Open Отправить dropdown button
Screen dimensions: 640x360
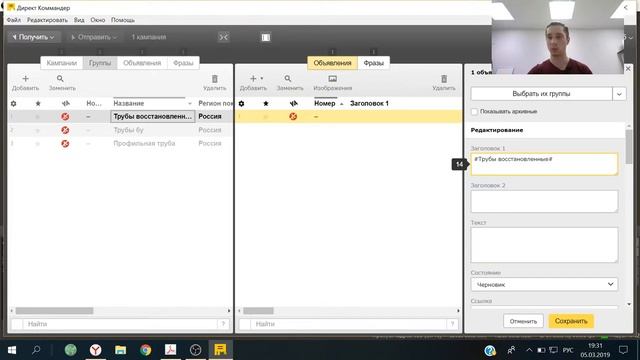click(93, 37)
